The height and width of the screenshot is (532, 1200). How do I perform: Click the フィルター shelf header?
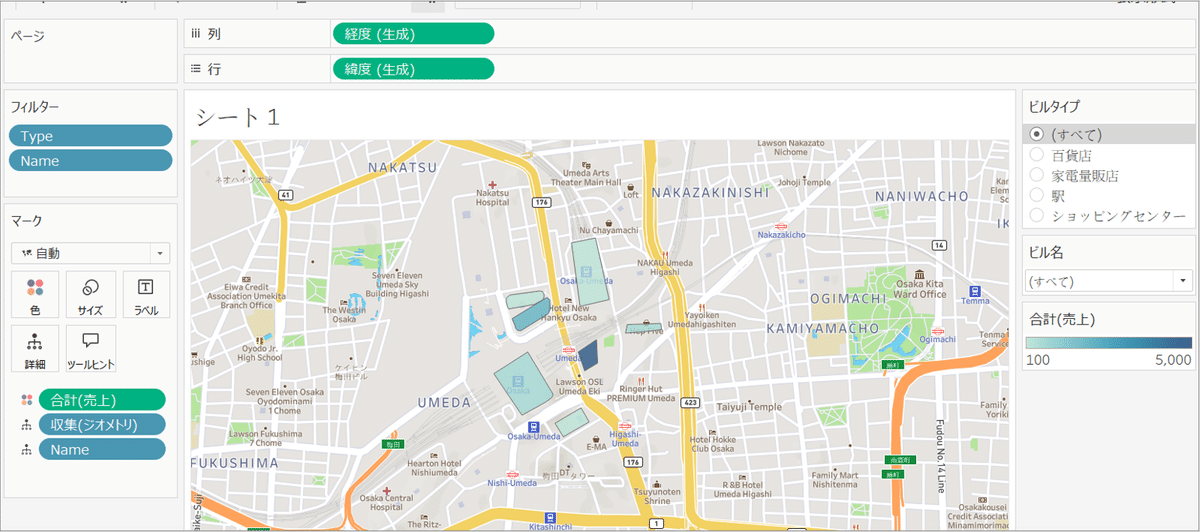pos(35,106)
